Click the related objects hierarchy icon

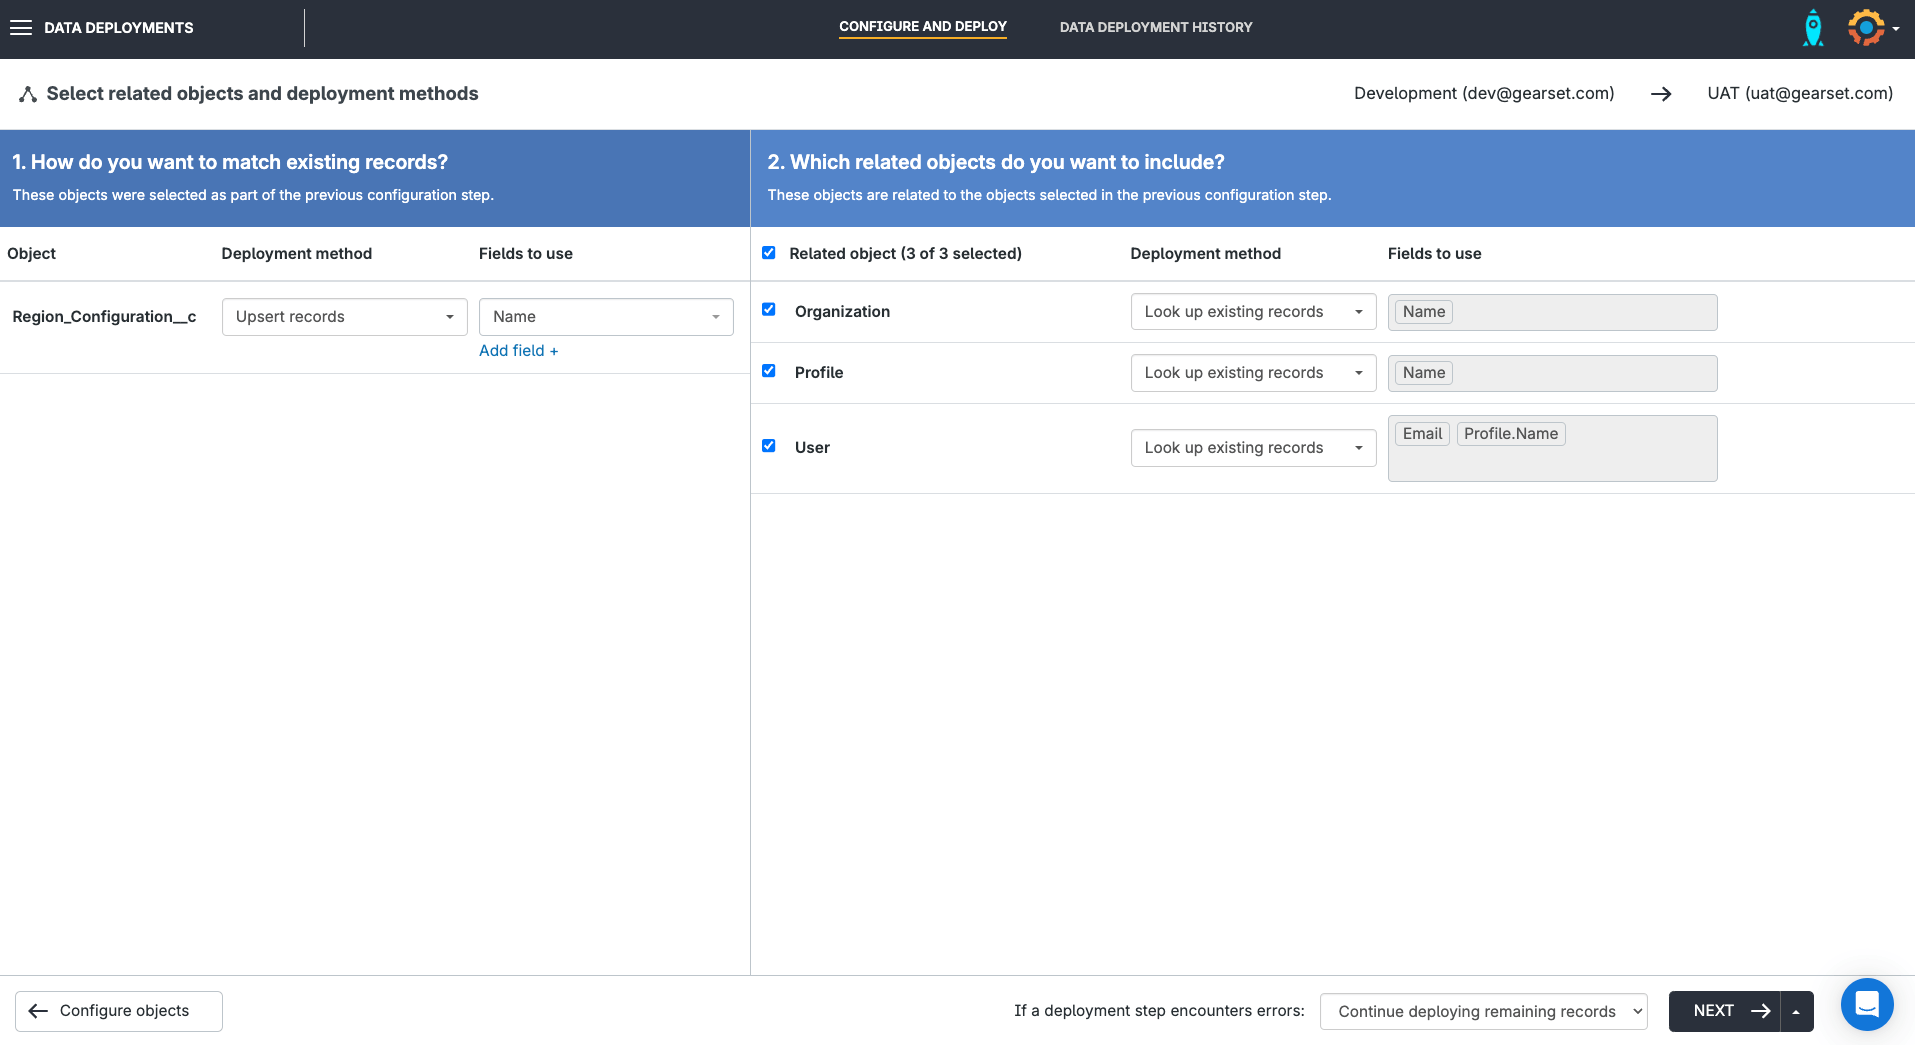tap(28, 94)
